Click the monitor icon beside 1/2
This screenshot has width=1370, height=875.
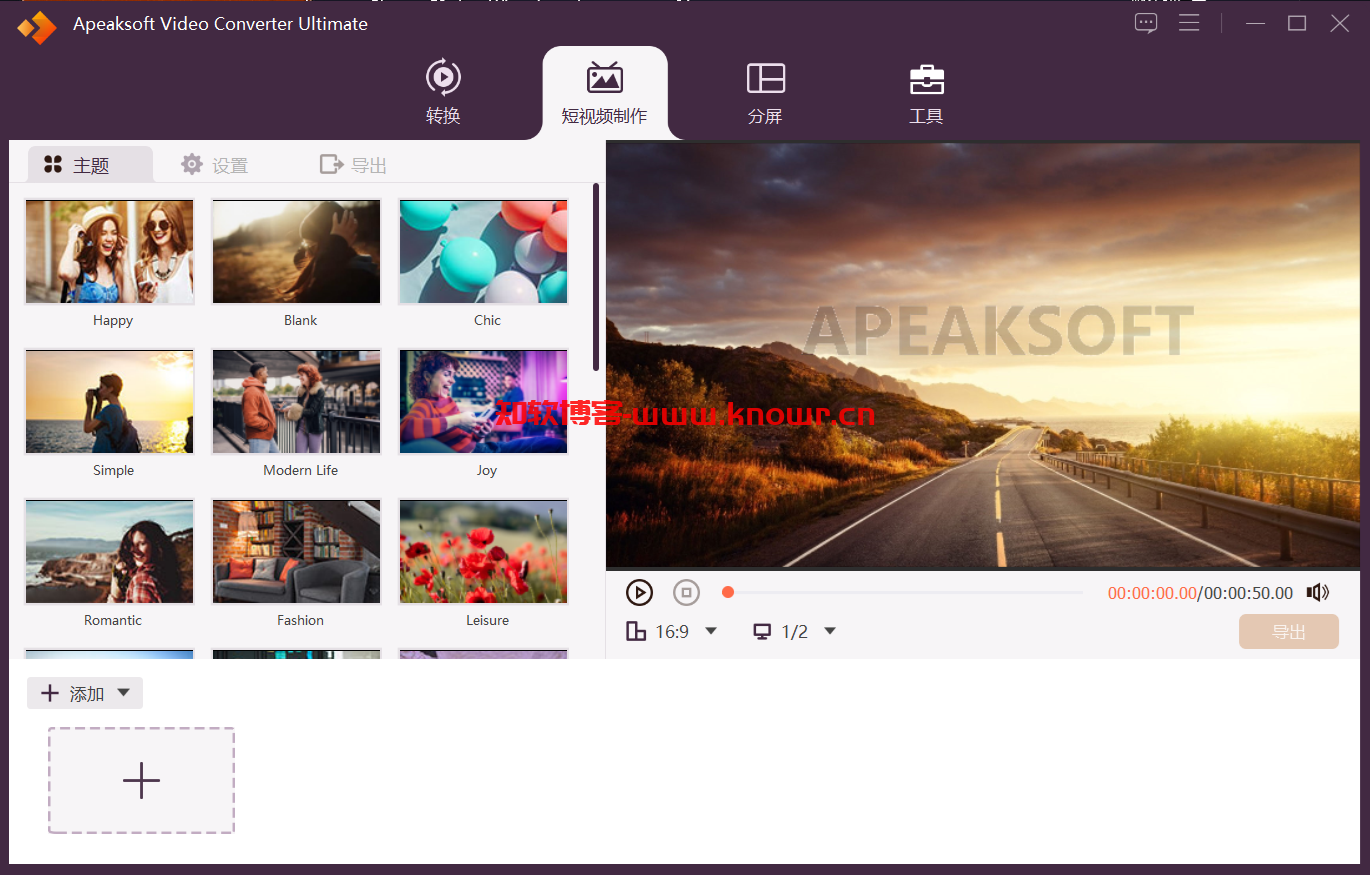763,631
